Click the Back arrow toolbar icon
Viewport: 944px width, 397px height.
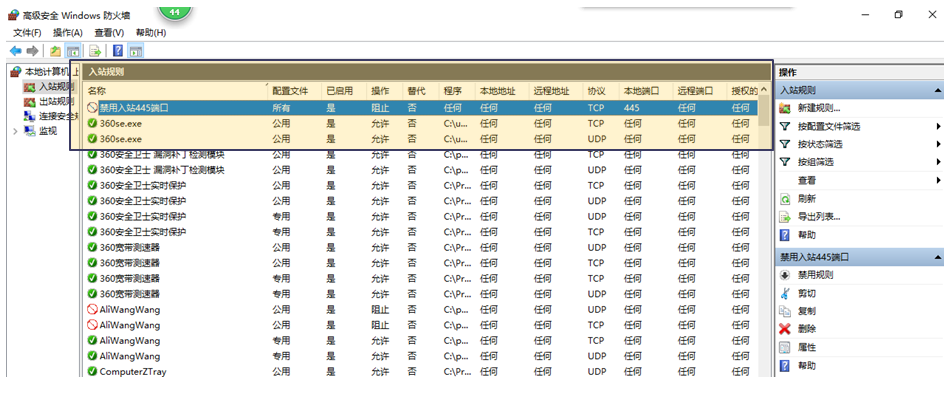coord(16,51)
